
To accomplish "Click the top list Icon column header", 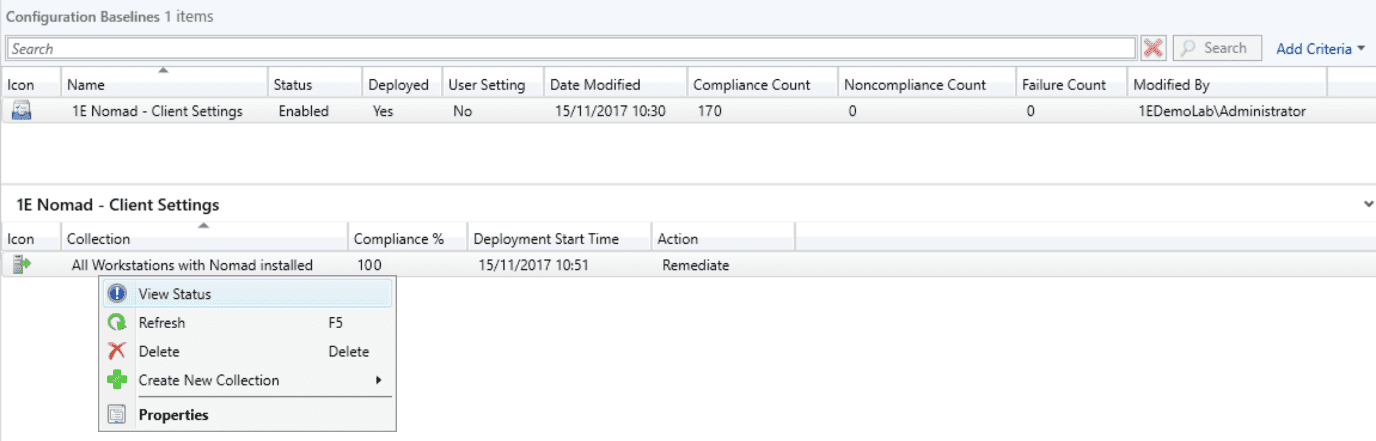I will coord(31,85).
